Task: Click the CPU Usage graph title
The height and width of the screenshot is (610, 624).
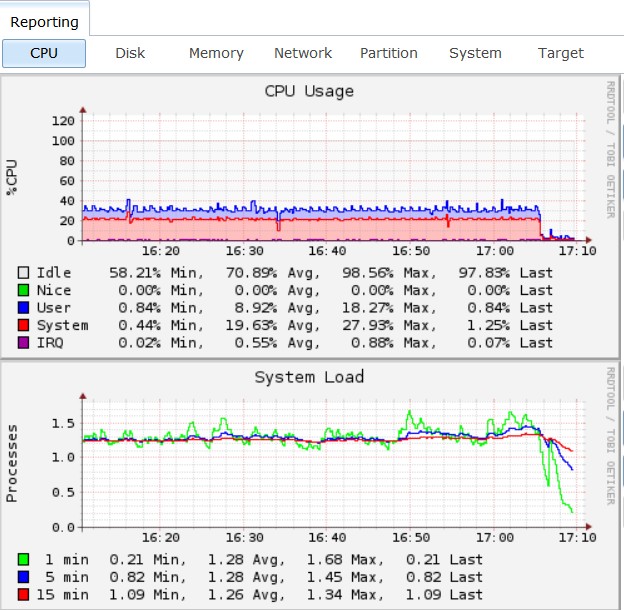Action: tap(309, 91)
